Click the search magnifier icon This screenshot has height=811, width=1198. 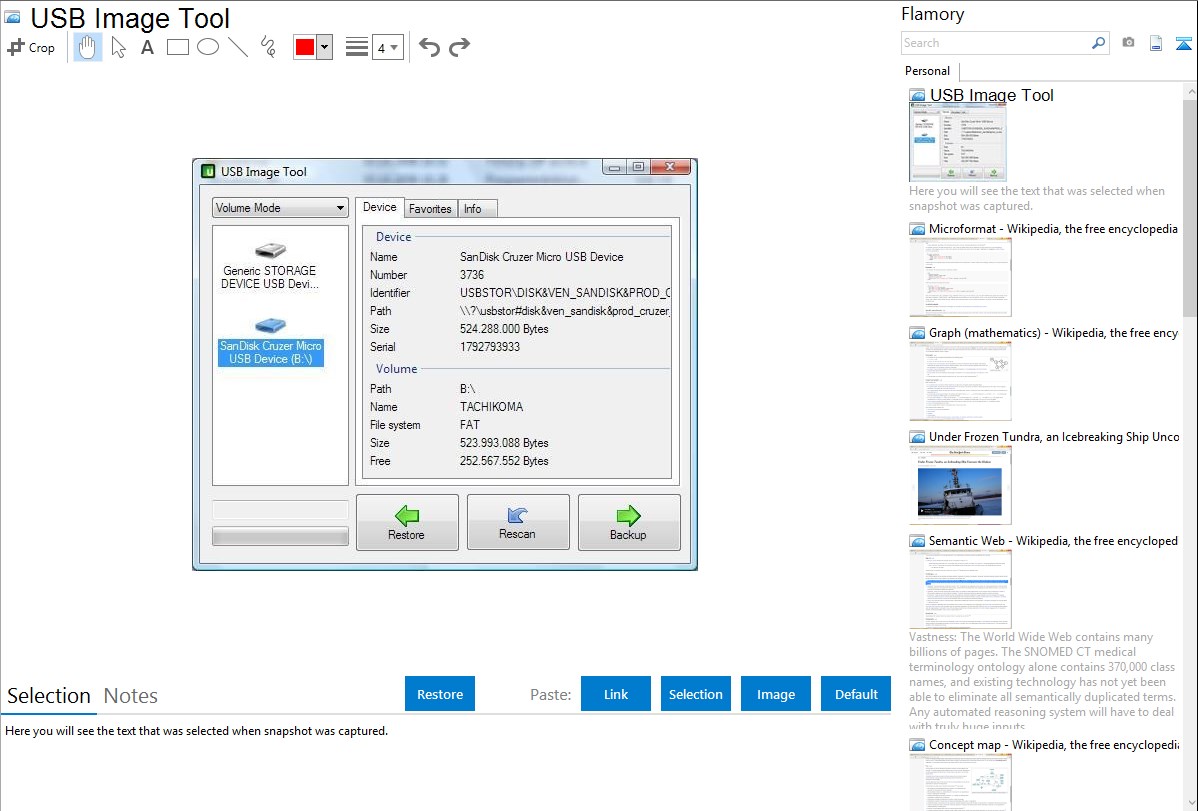(x=1099, y=43)
